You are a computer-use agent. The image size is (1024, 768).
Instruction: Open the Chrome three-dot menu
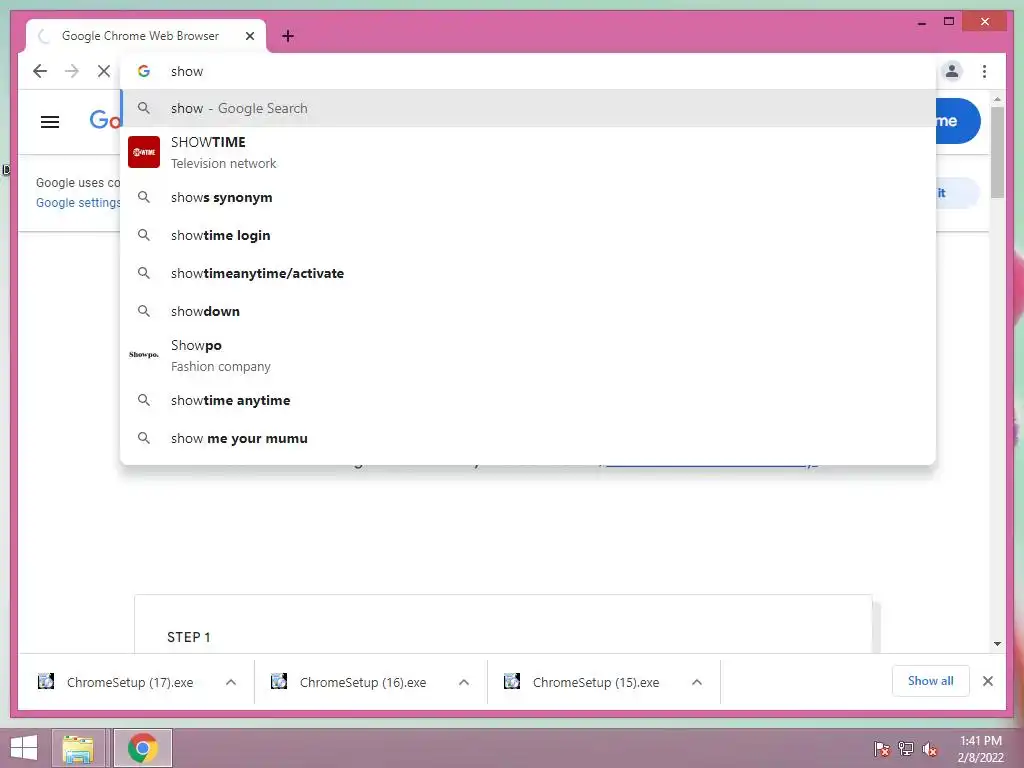click(984, 71)
